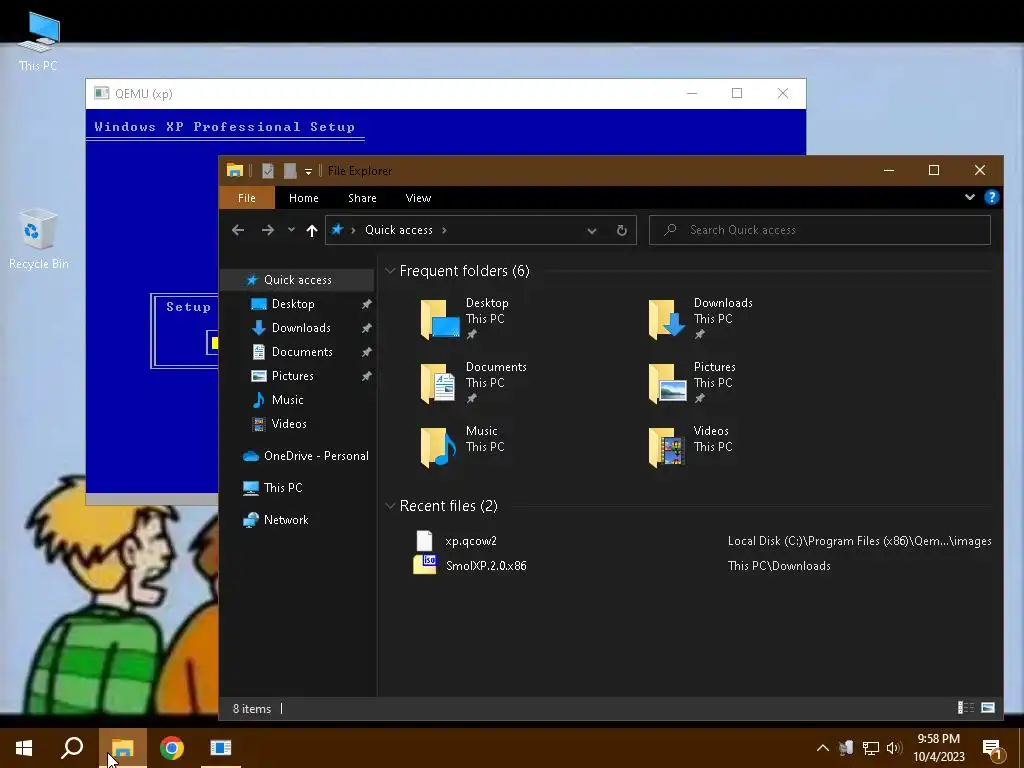The height and width of the screenshot is (768, 1024).
Task: Click File Explorer taskbar button
Action: 122,748
